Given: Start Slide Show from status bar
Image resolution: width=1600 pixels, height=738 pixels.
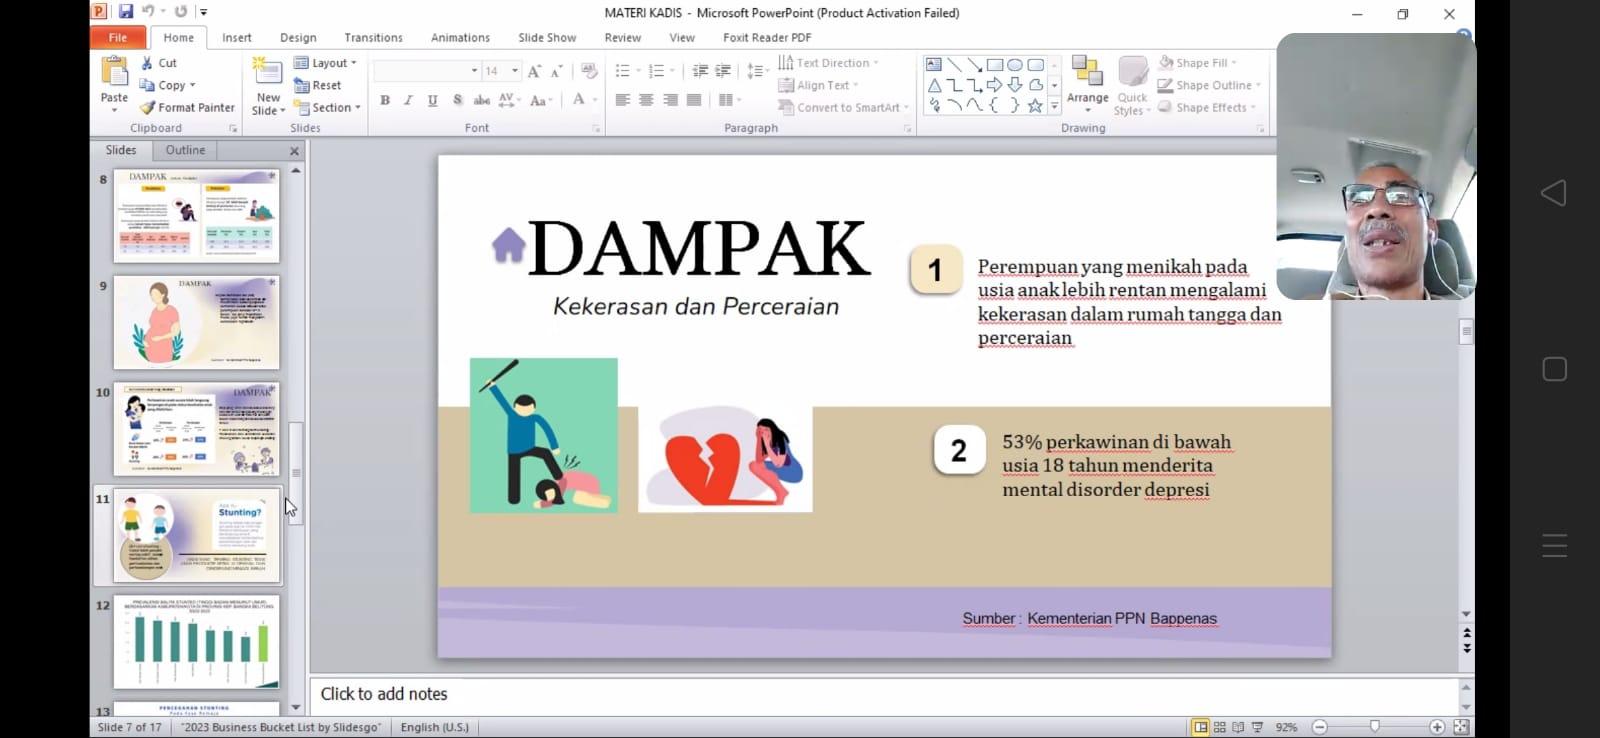Looking at the screenshot, I should point(1257,727).
